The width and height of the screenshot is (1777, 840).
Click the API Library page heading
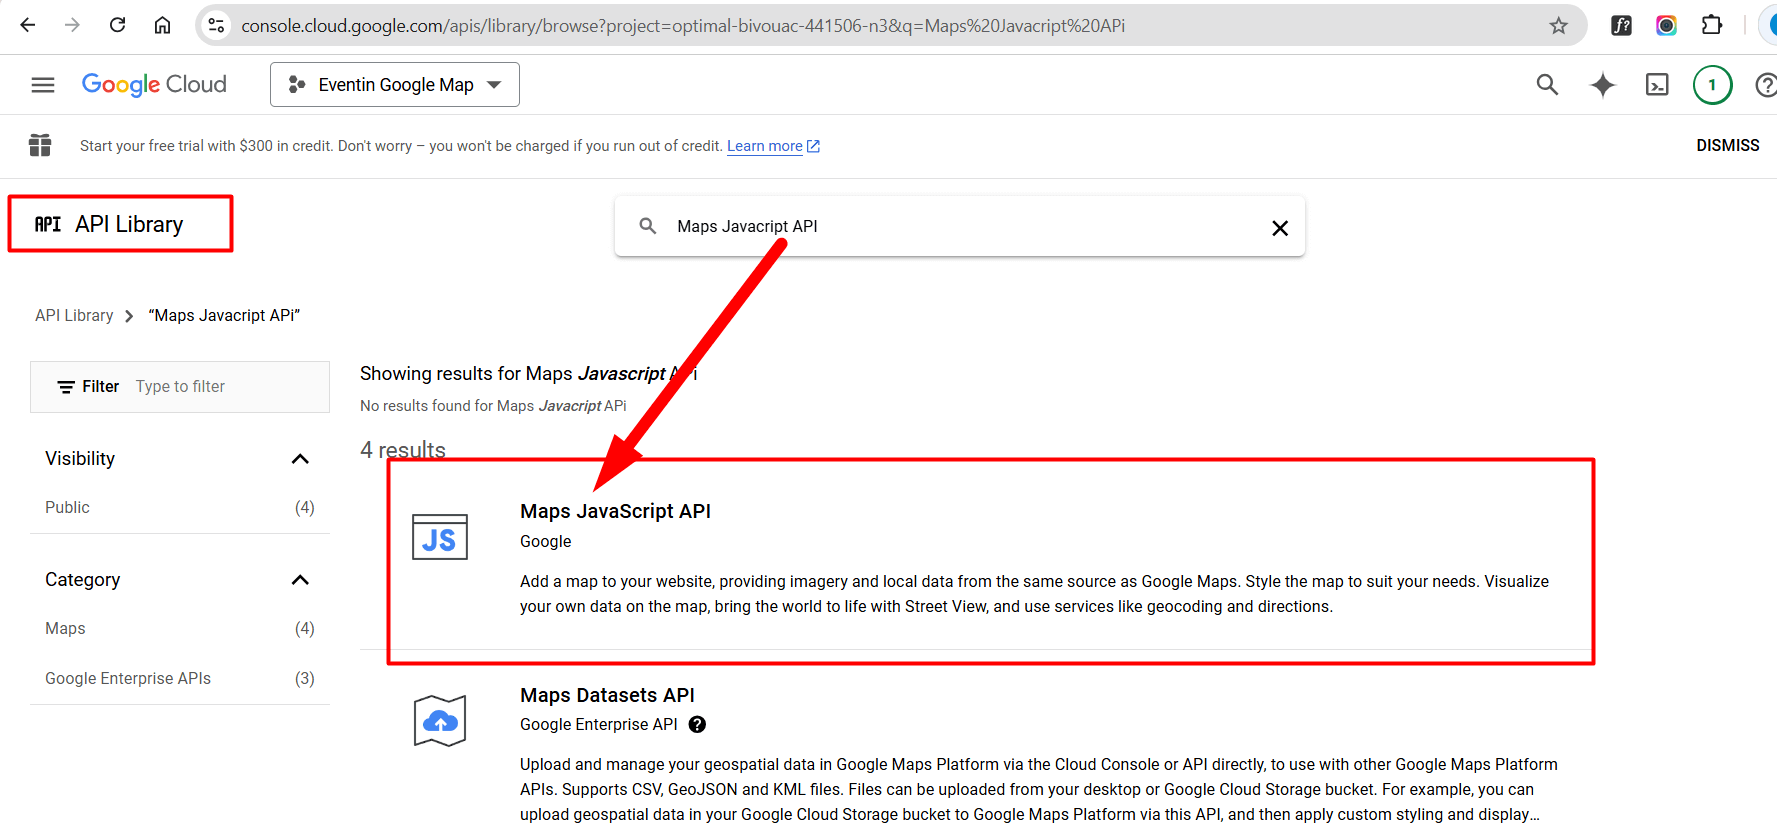(129, 224)
